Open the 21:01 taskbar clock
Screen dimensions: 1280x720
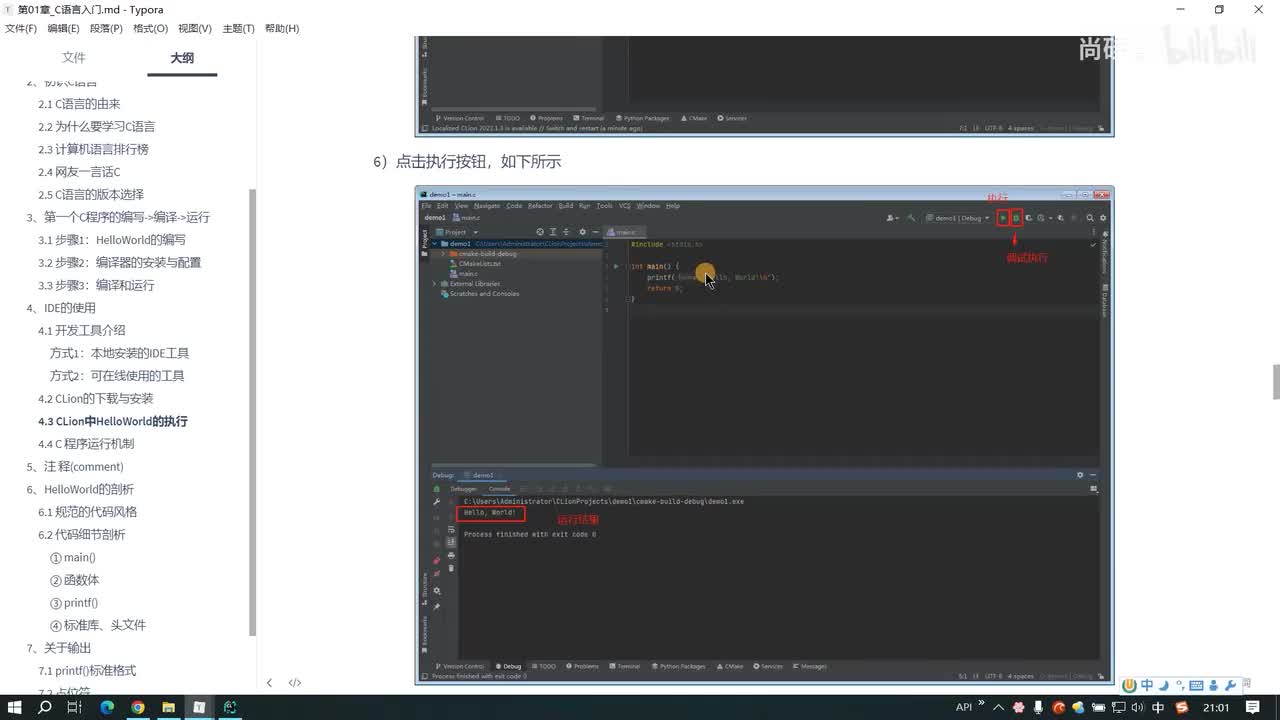pyautogui.click(x=1216, y=707)
